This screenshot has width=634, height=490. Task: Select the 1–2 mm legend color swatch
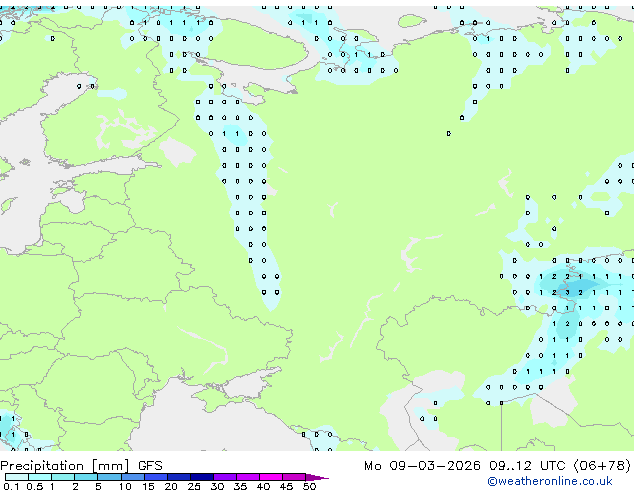tap(63, 477)
